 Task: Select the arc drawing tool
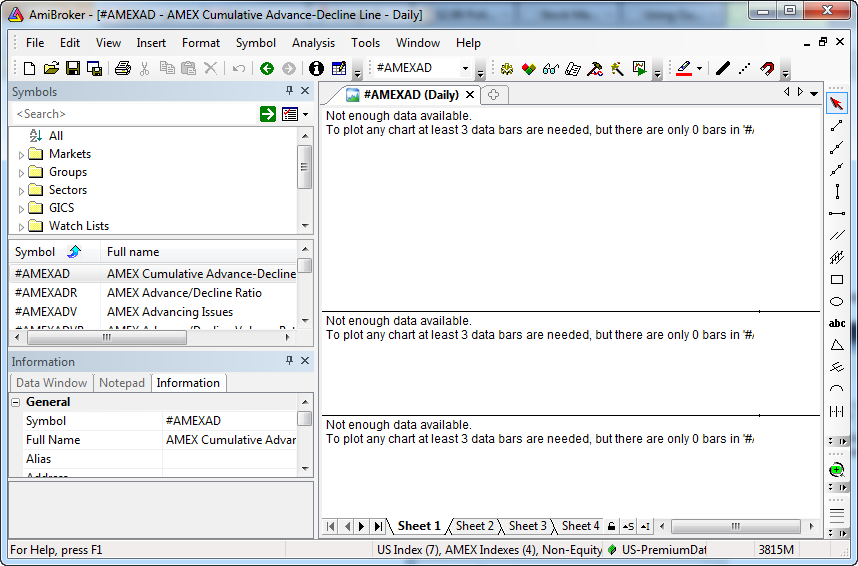[x=837, y=389]
